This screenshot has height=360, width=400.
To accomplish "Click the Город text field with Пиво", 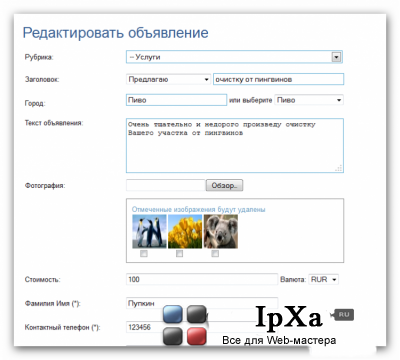I will (176, 100).
